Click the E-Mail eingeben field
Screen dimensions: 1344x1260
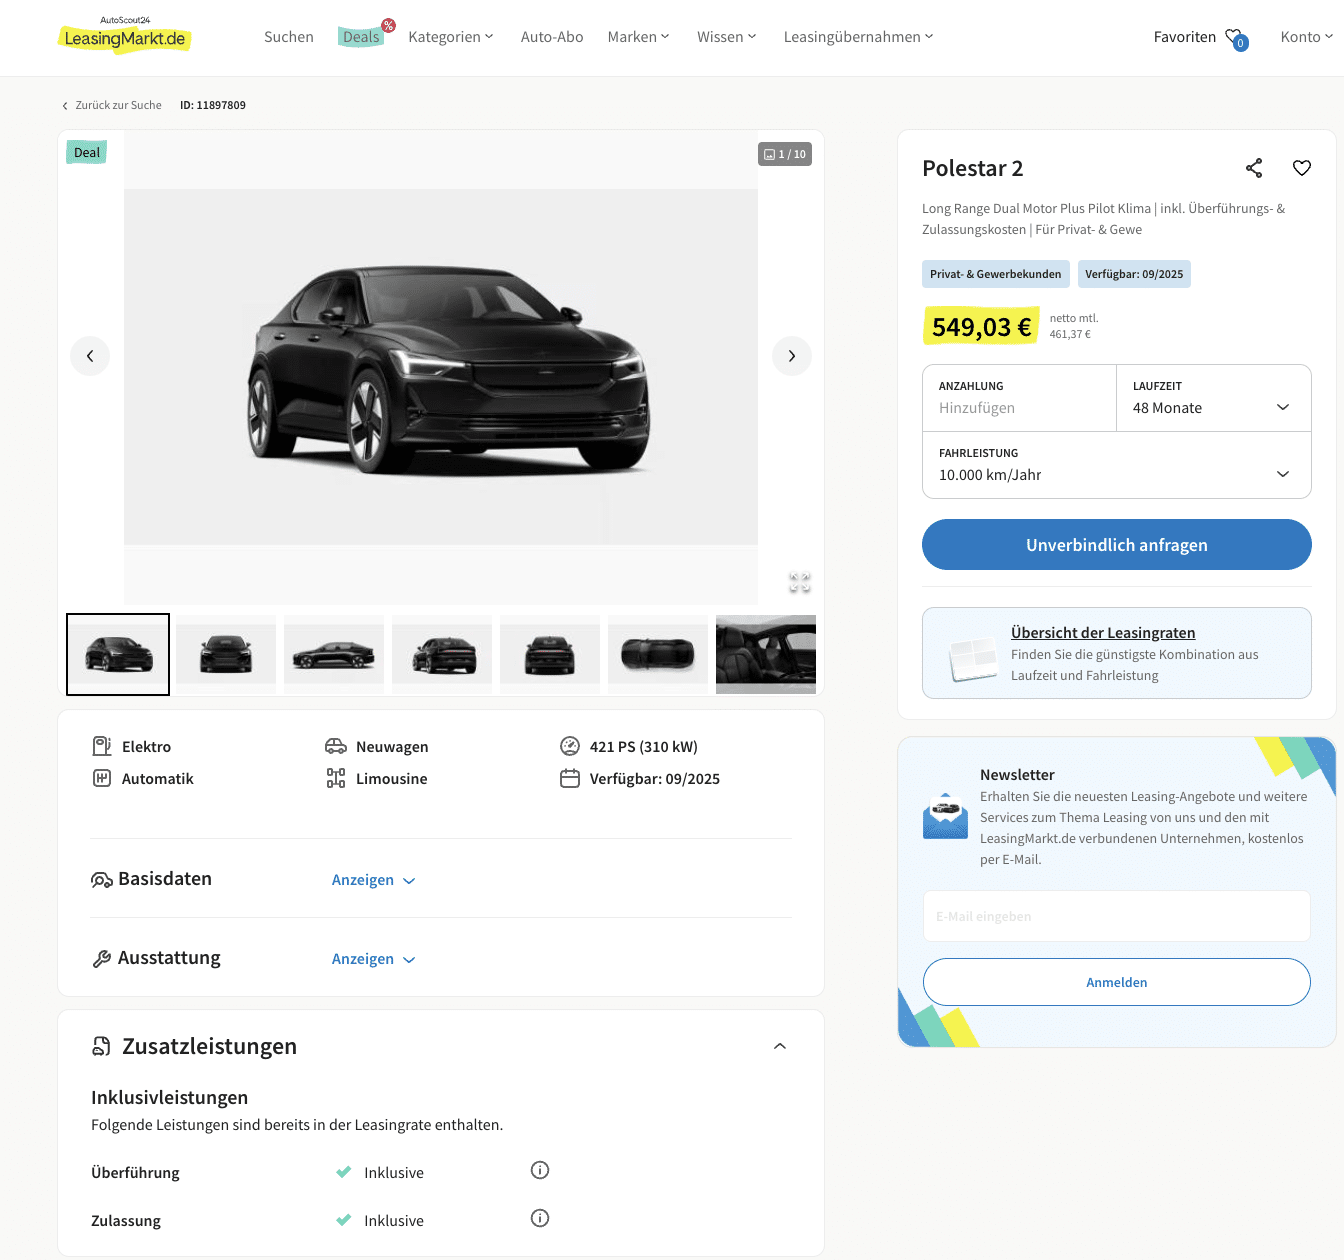click(x=1117, y=916)
